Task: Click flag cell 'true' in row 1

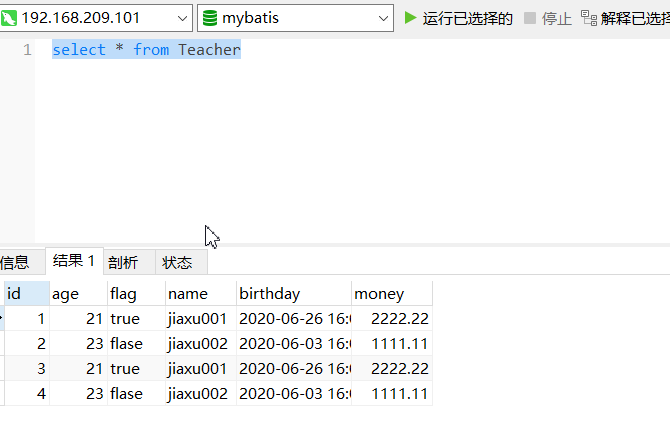Action: click(x=136, y=318)
